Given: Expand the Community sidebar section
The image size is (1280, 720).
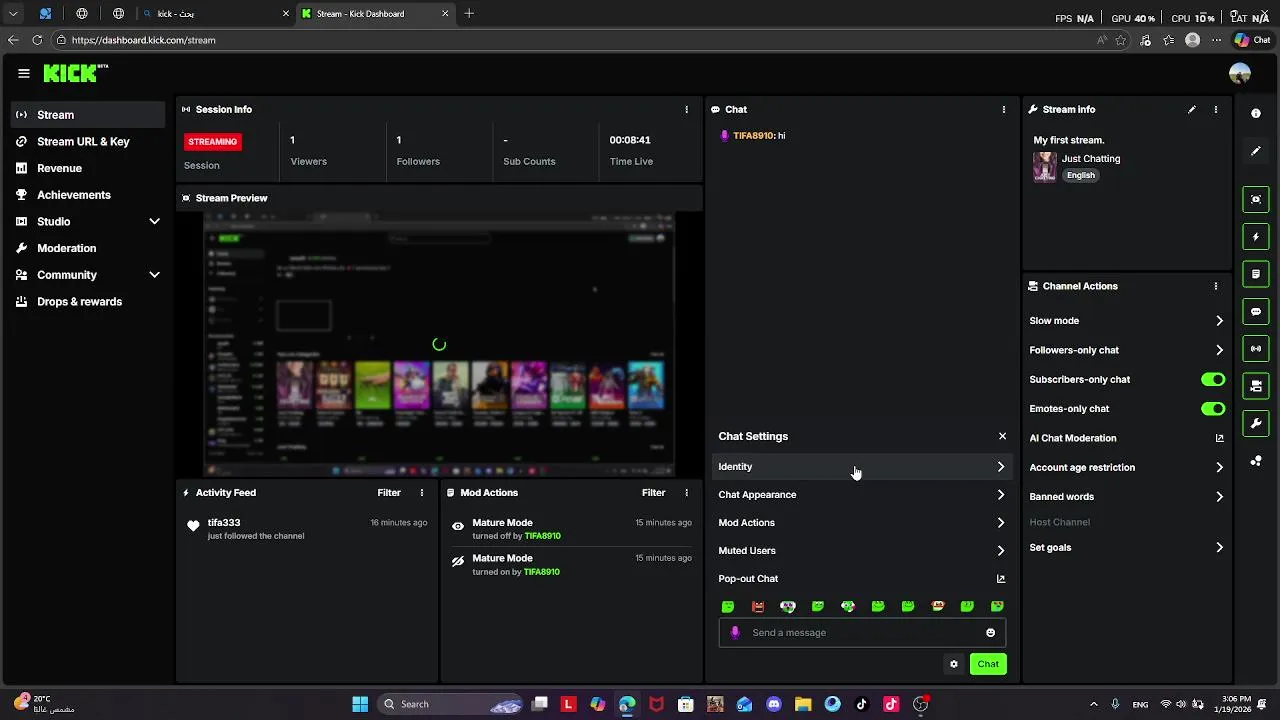Looking at the screenshot, I should pyautogui.click(x=154, y=275).
